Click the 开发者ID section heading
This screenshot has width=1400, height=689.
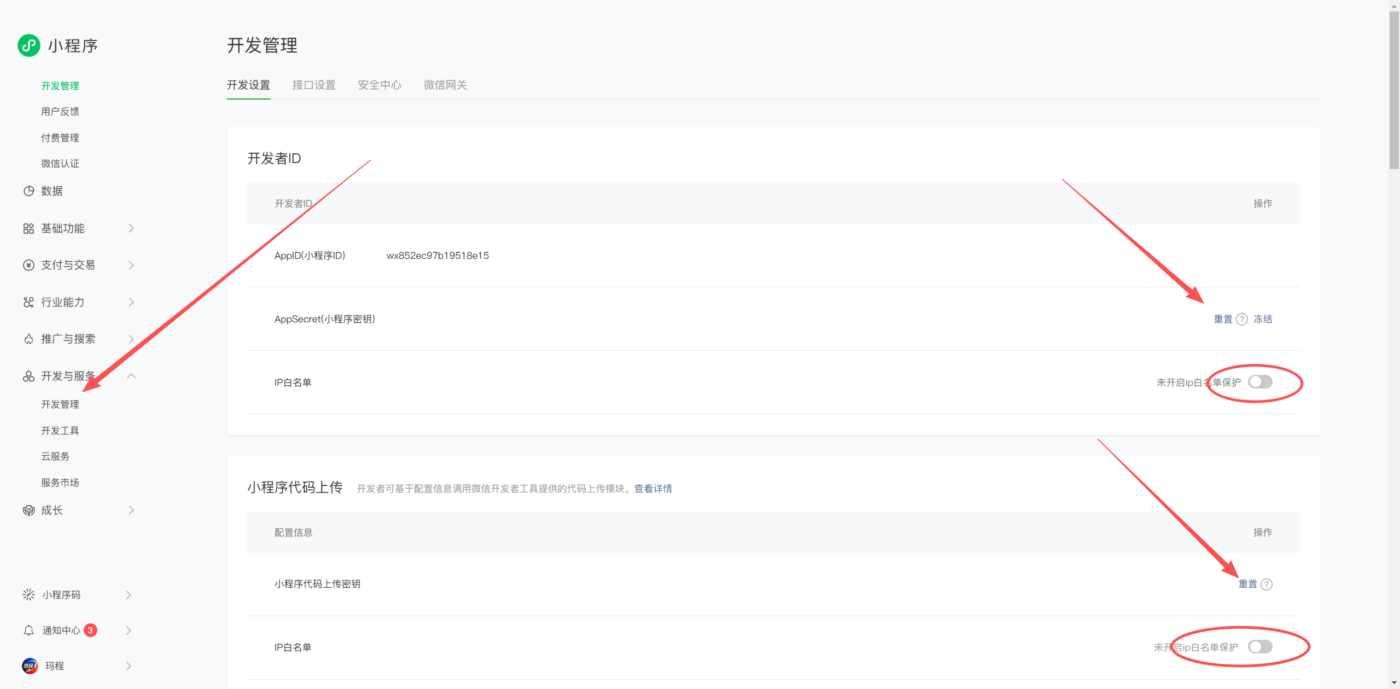(x=275, y=158)
